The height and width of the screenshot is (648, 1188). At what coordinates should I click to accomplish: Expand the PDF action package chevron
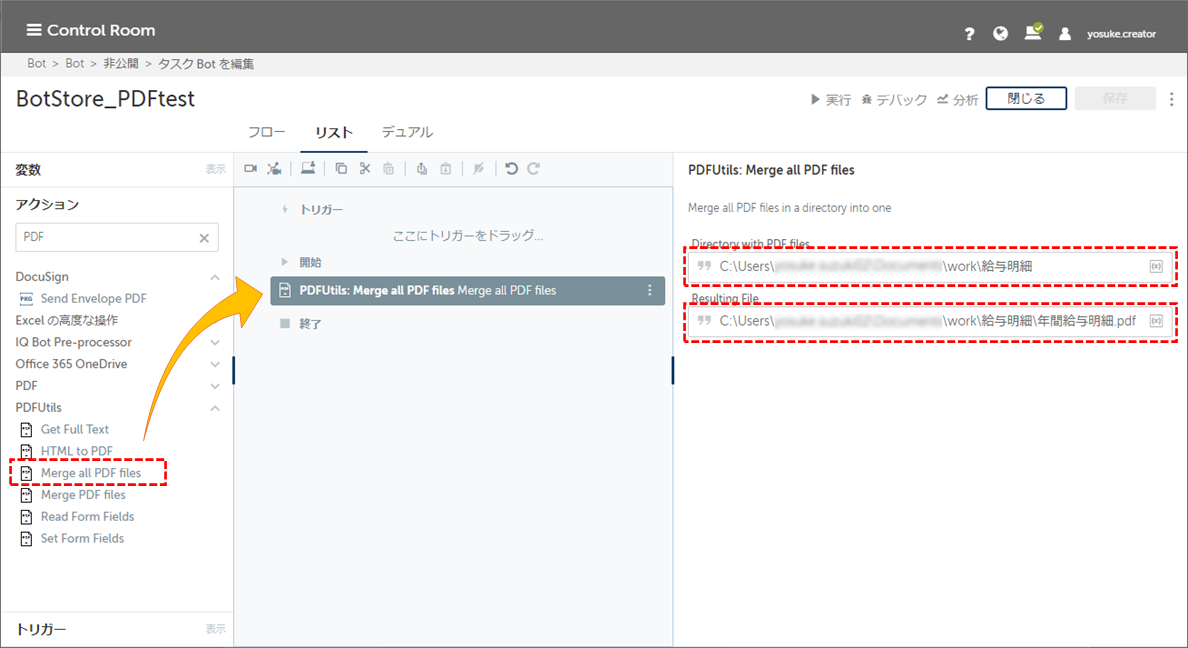click(215, 387)
